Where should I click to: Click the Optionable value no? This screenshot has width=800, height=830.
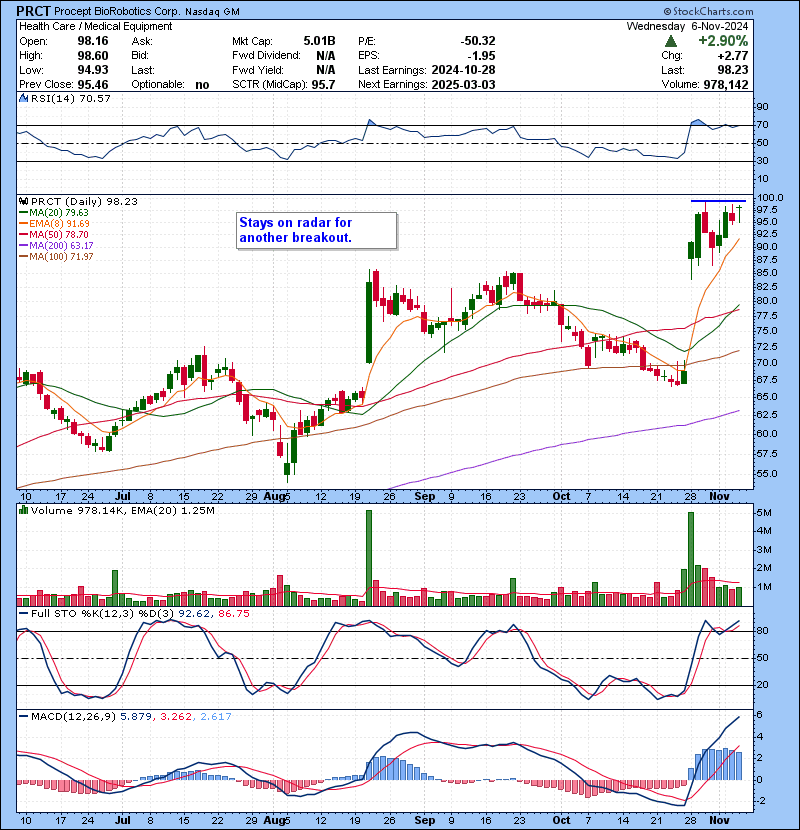click(202, 85)
